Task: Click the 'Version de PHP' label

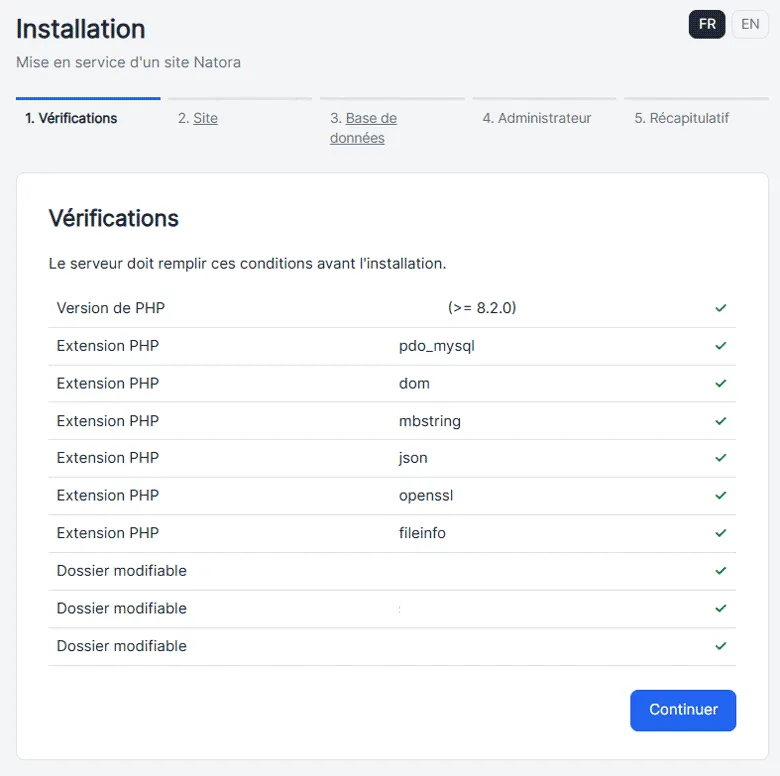Action: tap(110, 308)
